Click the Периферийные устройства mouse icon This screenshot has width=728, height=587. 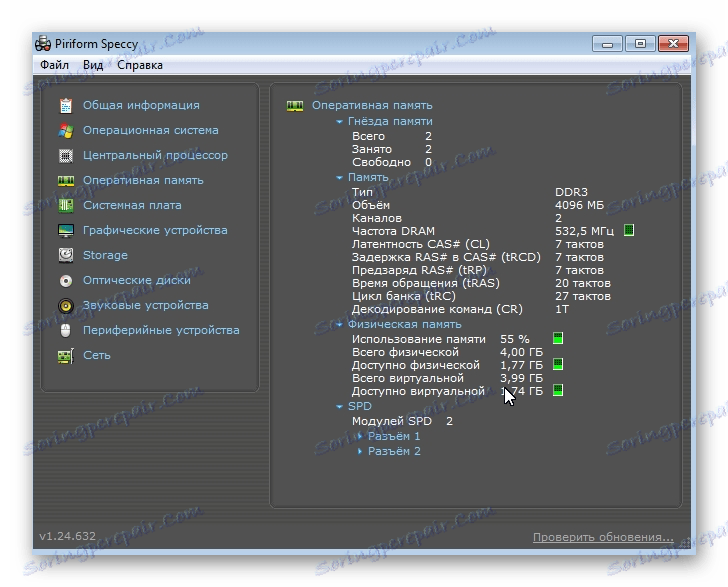click(x=65, y=330)
